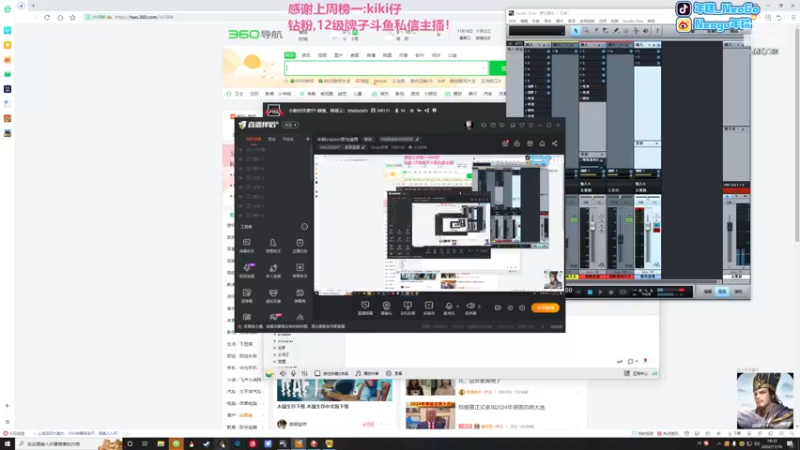Toggle the preview eye icon in broadcaster
Viewport: 800px width, 450px height.
pyautogui.click(x=510, y=308)
